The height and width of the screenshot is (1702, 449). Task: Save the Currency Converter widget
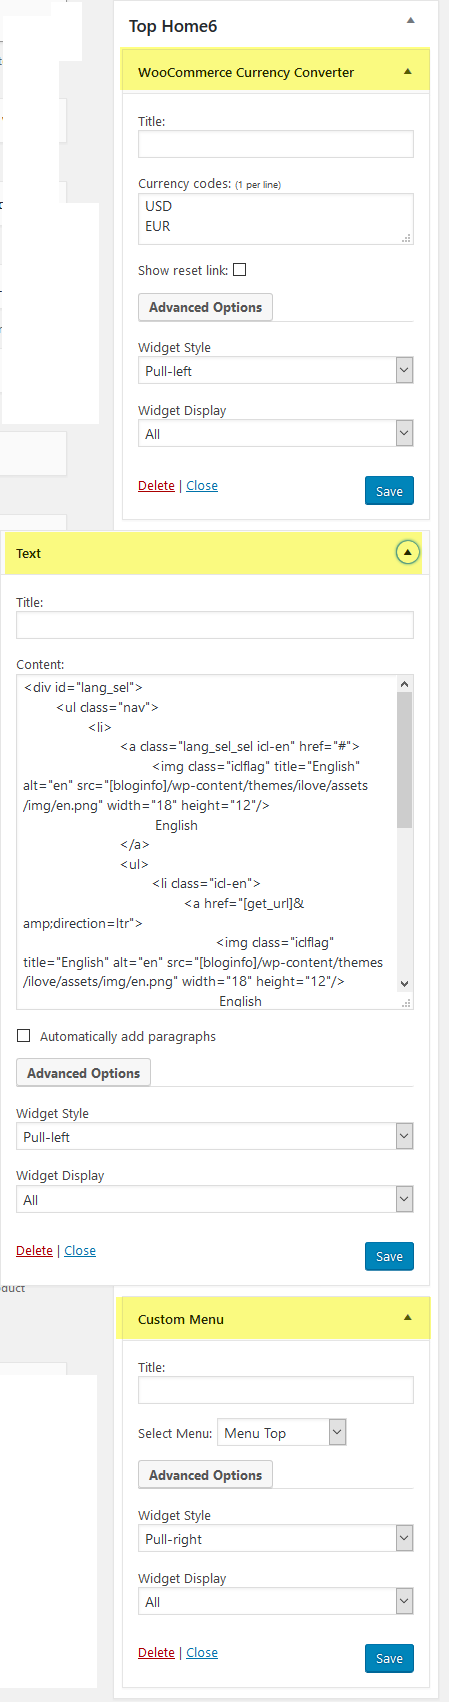pyautogui.click(x=389, y=491)
